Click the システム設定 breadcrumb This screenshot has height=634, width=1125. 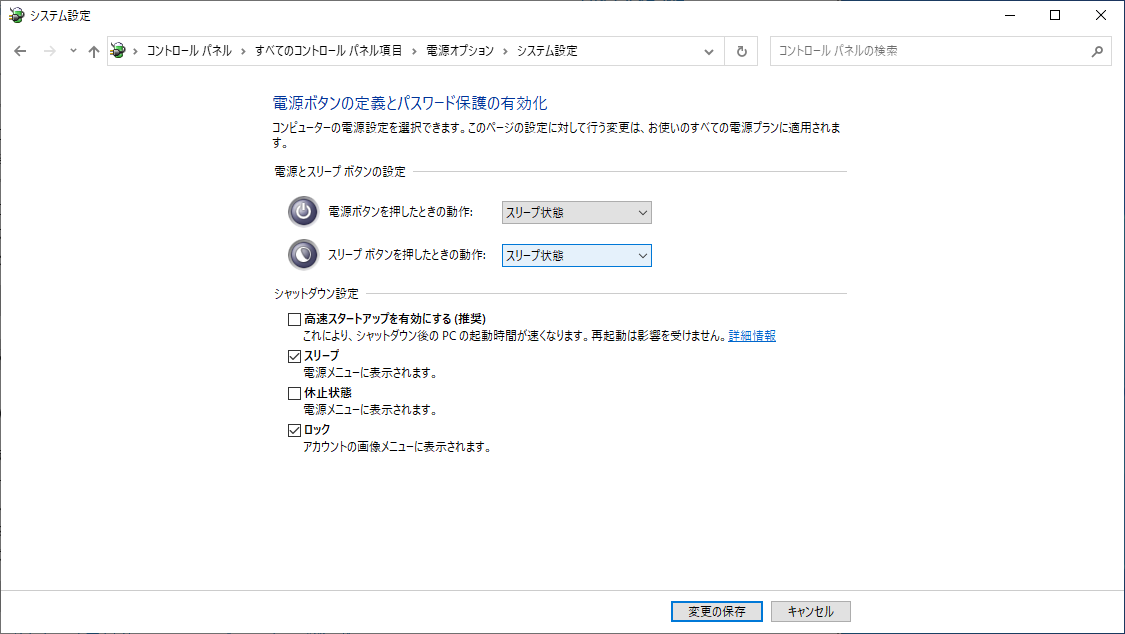click(x=547, y=51)
